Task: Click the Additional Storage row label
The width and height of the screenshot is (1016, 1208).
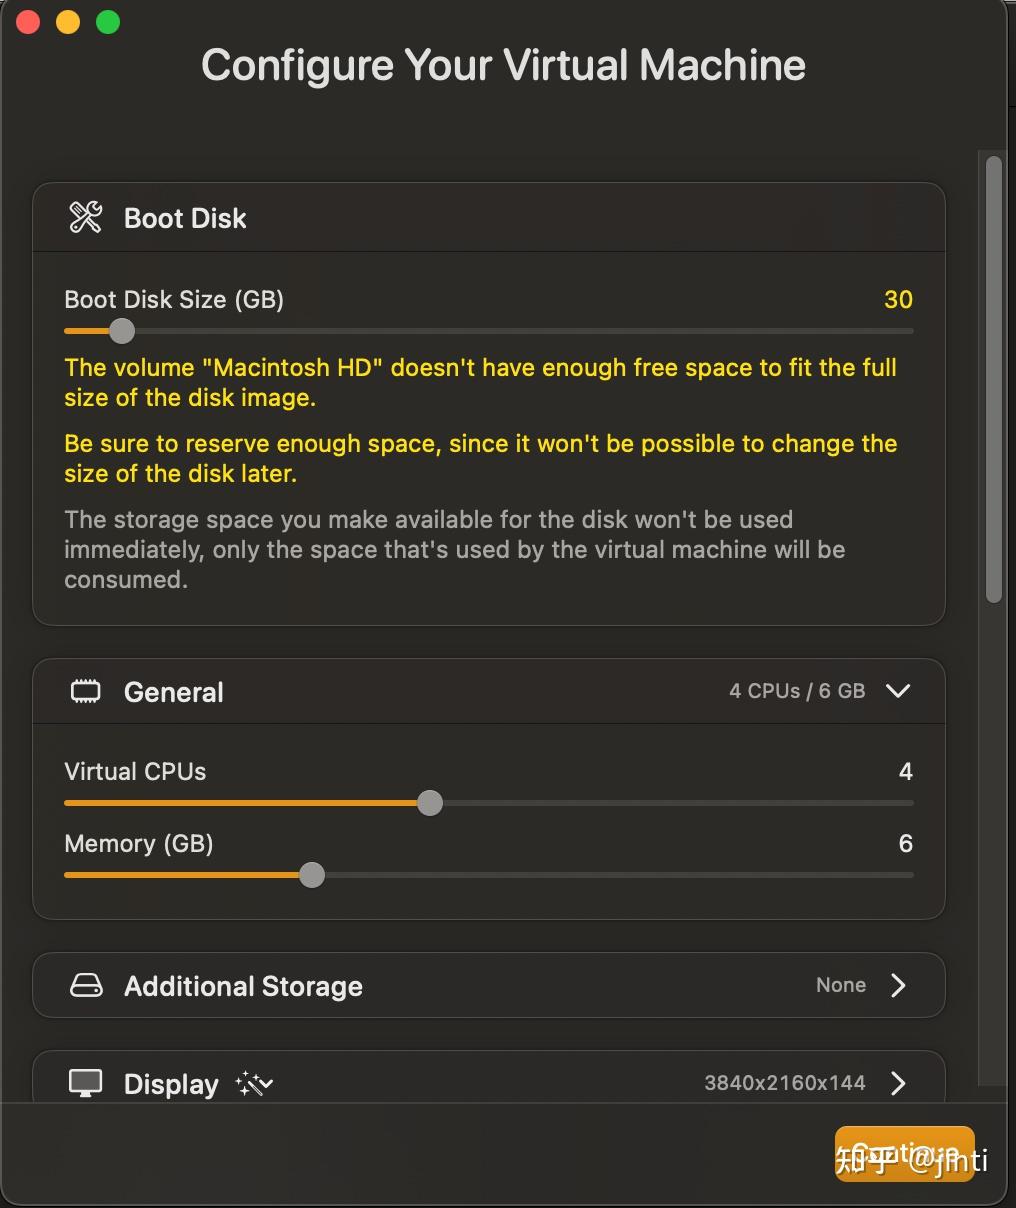Action: tap(243, 987)
